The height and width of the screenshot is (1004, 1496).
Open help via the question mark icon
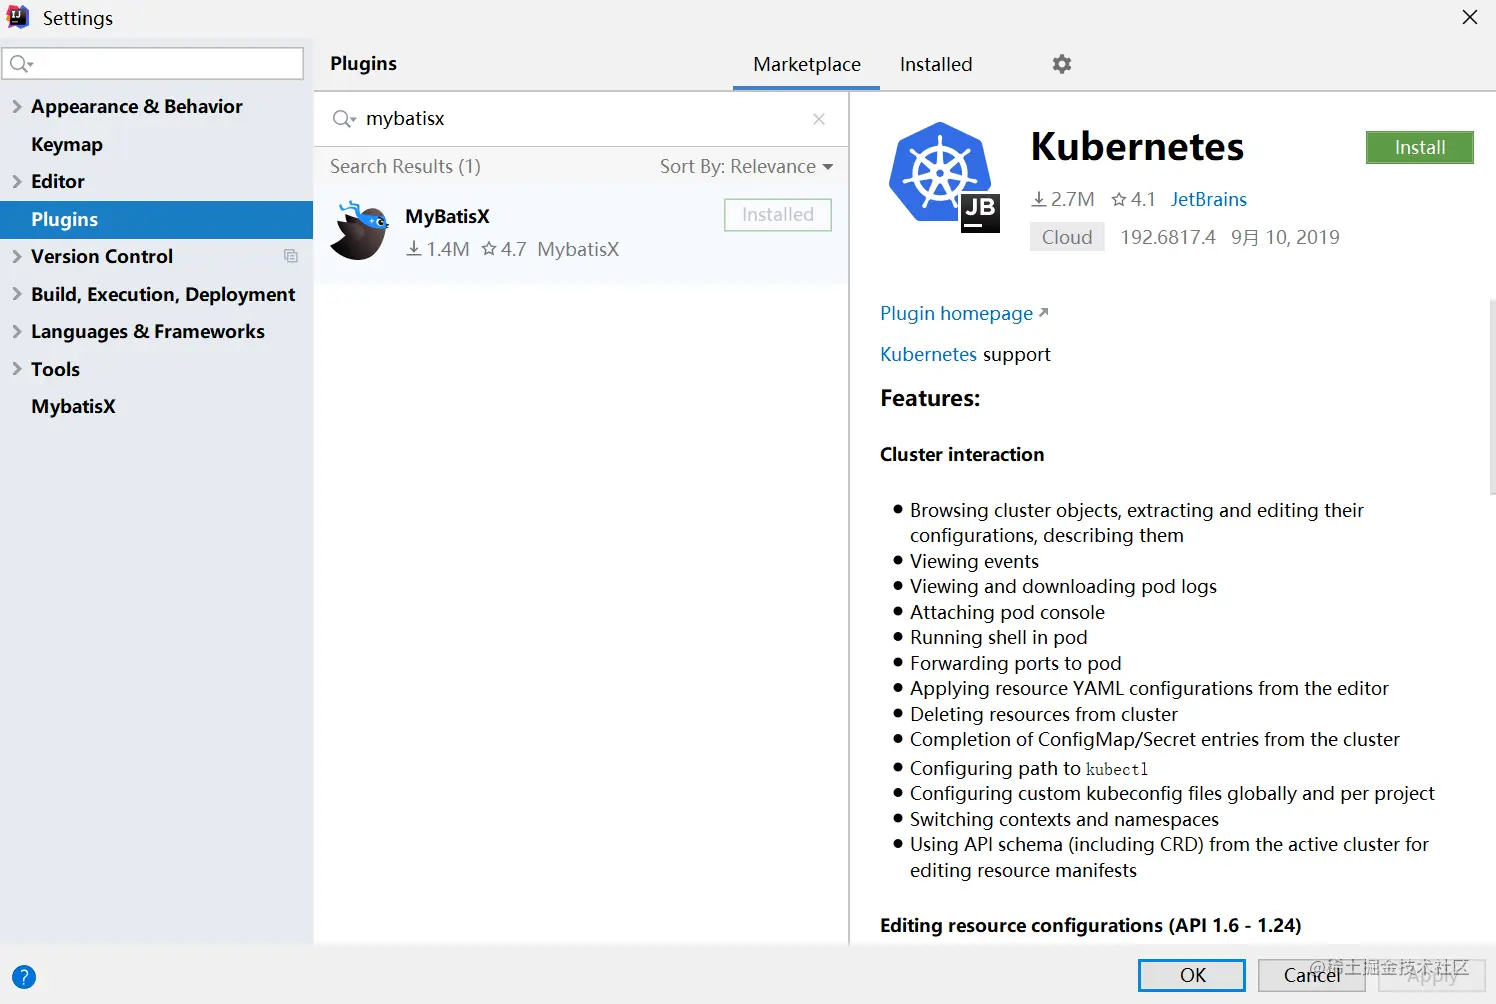click(24, 977)
